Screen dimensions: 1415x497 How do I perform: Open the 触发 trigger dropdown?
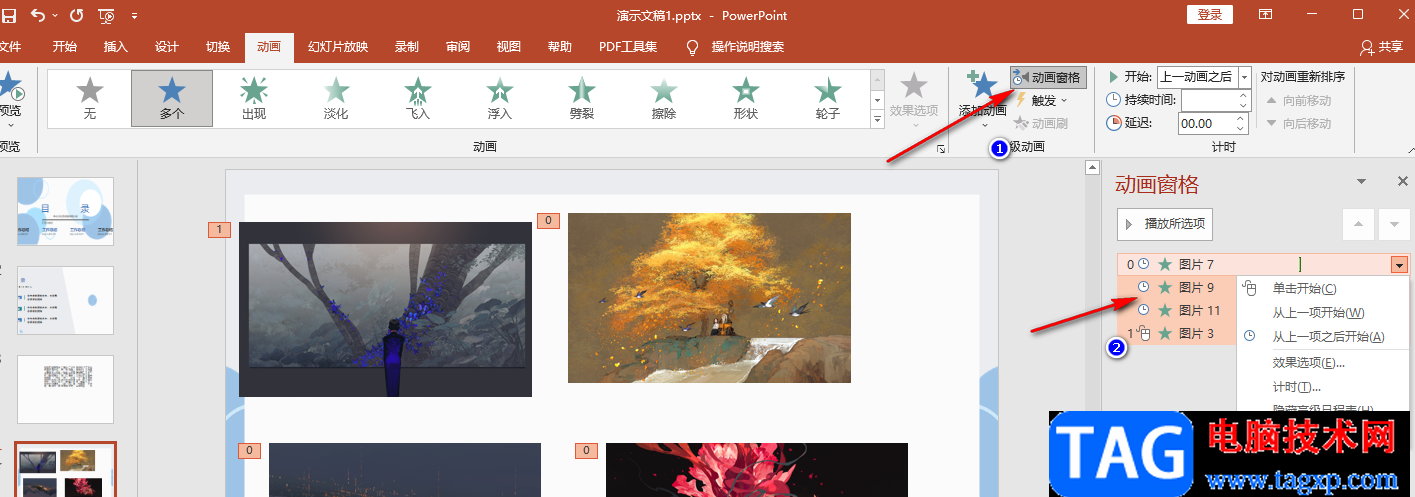[1041, 100]
